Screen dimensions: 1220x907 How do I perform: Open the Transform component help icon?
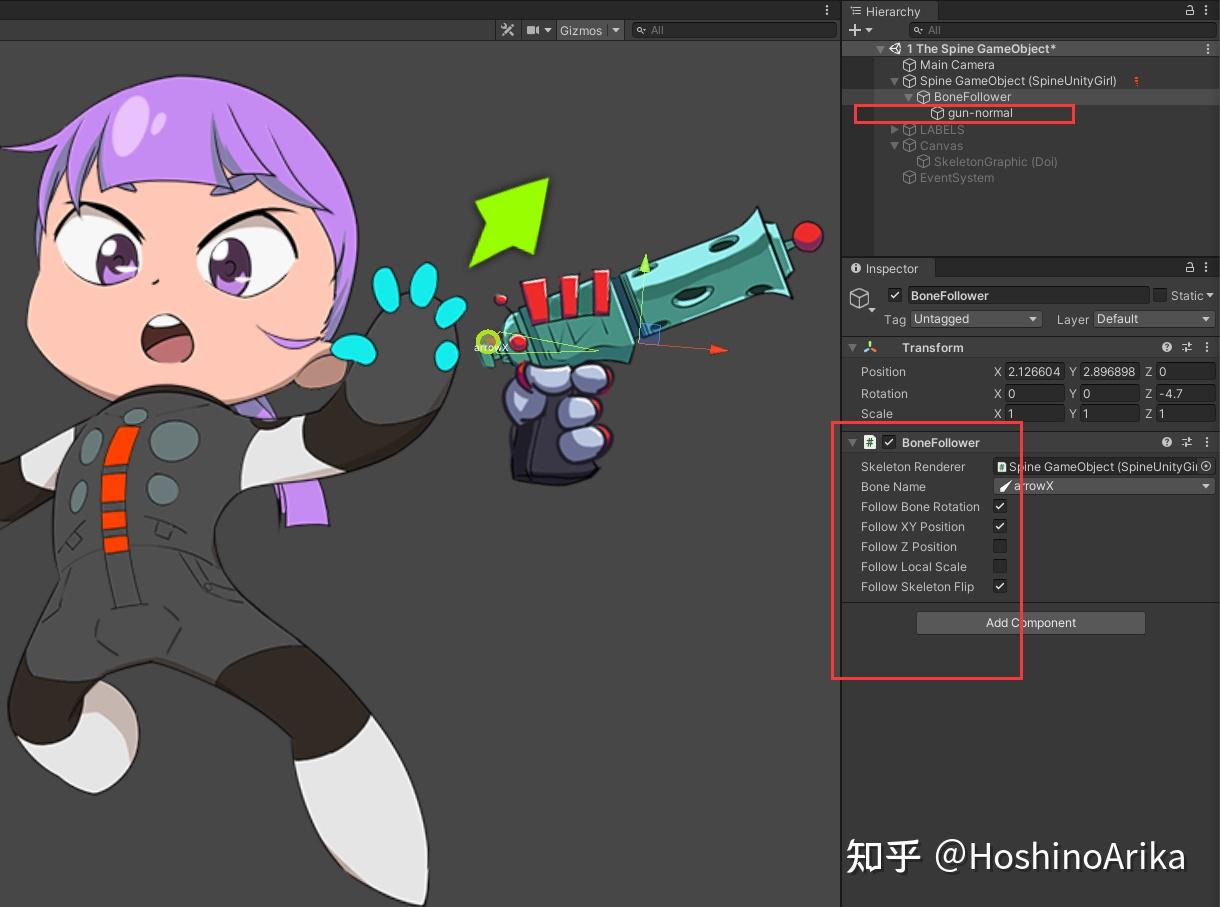tap(1166, 347)
